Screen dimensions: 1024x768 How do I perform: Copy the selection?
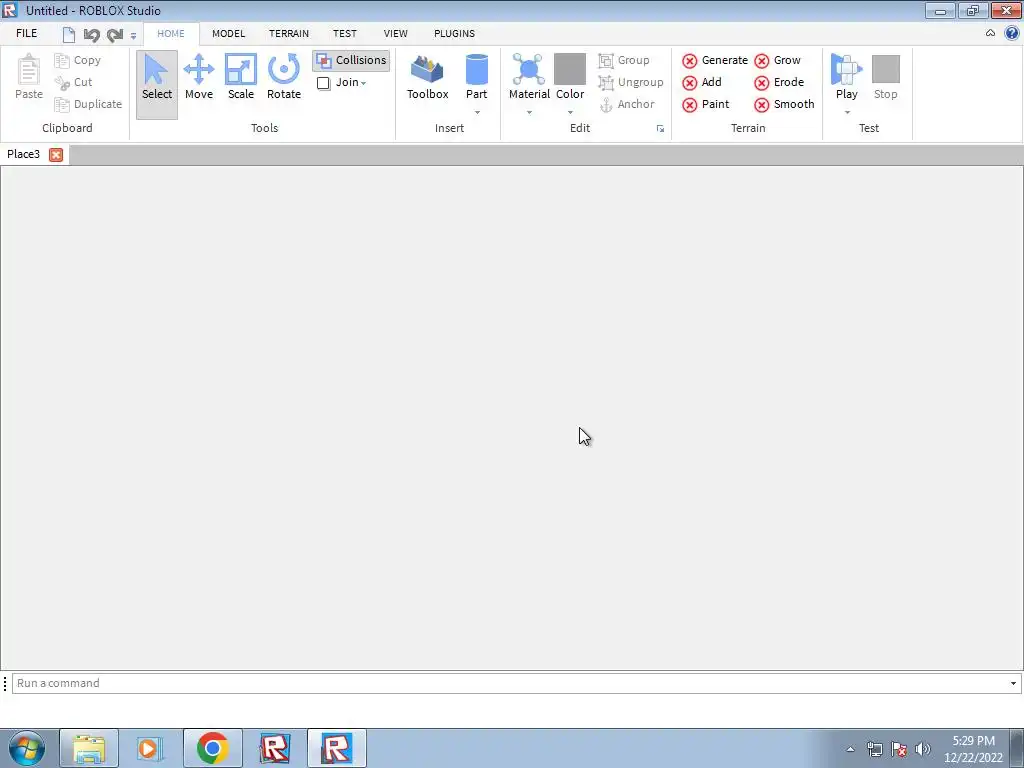pyautogui.click(x=78, y=60)
